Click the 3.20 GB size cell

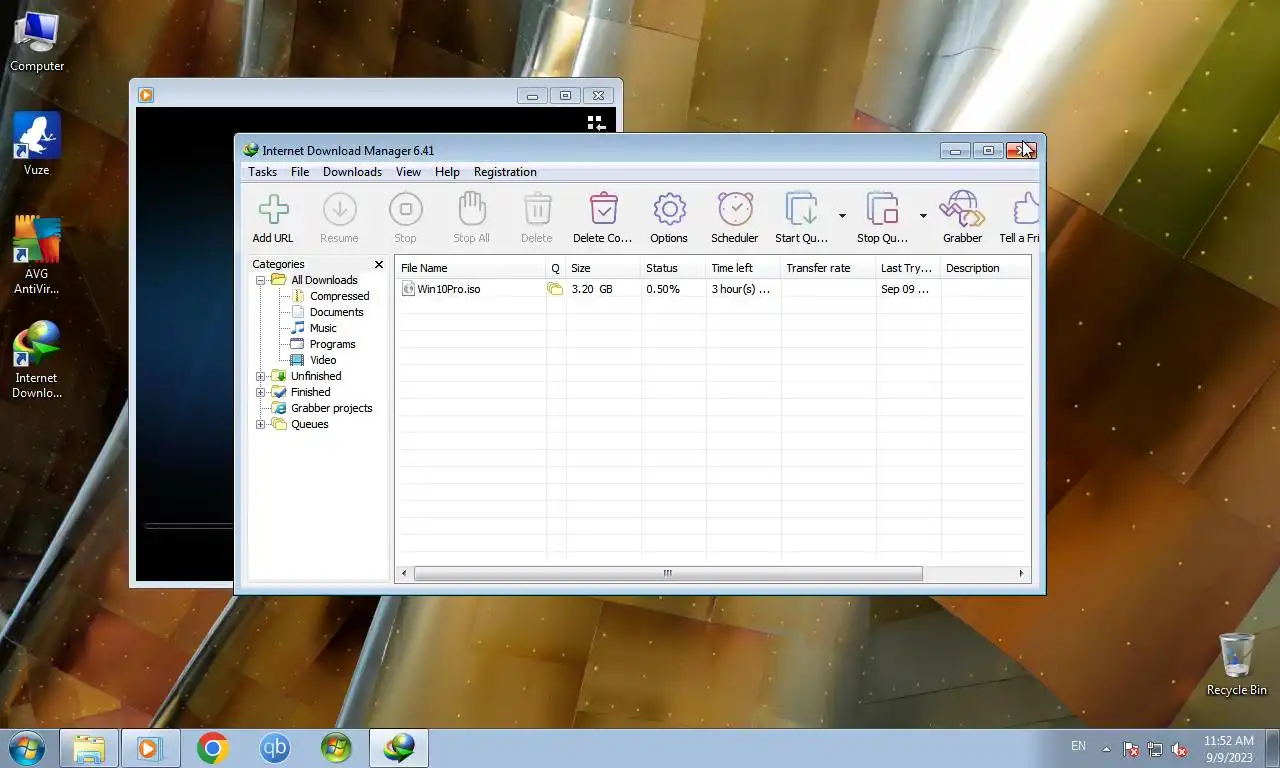coord(592,289)
